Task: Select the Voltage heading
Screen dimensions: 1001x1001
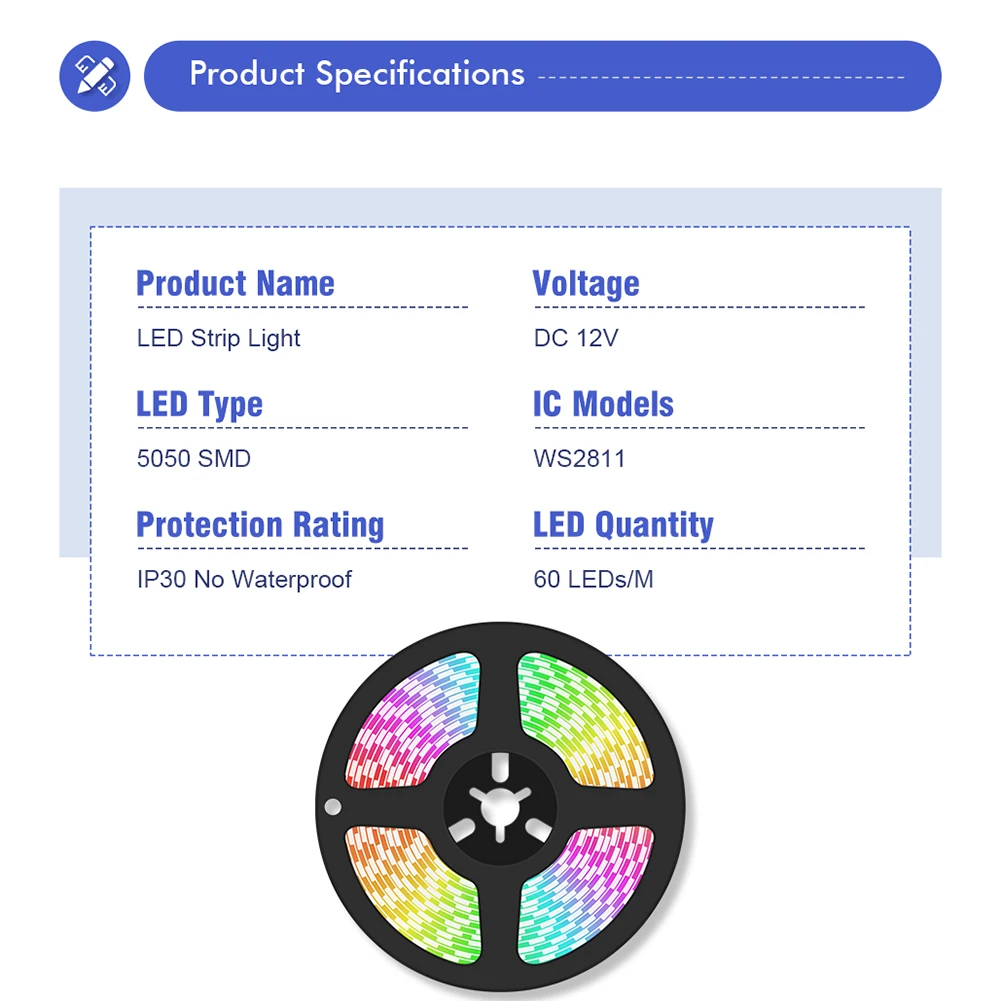Action: click(586, 283)
